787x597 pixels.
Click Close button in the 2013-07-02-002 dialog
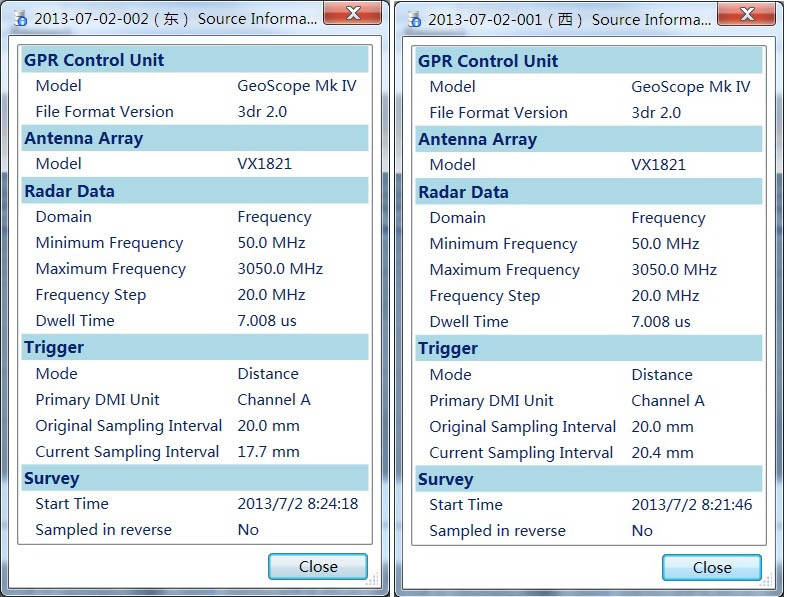317,566
